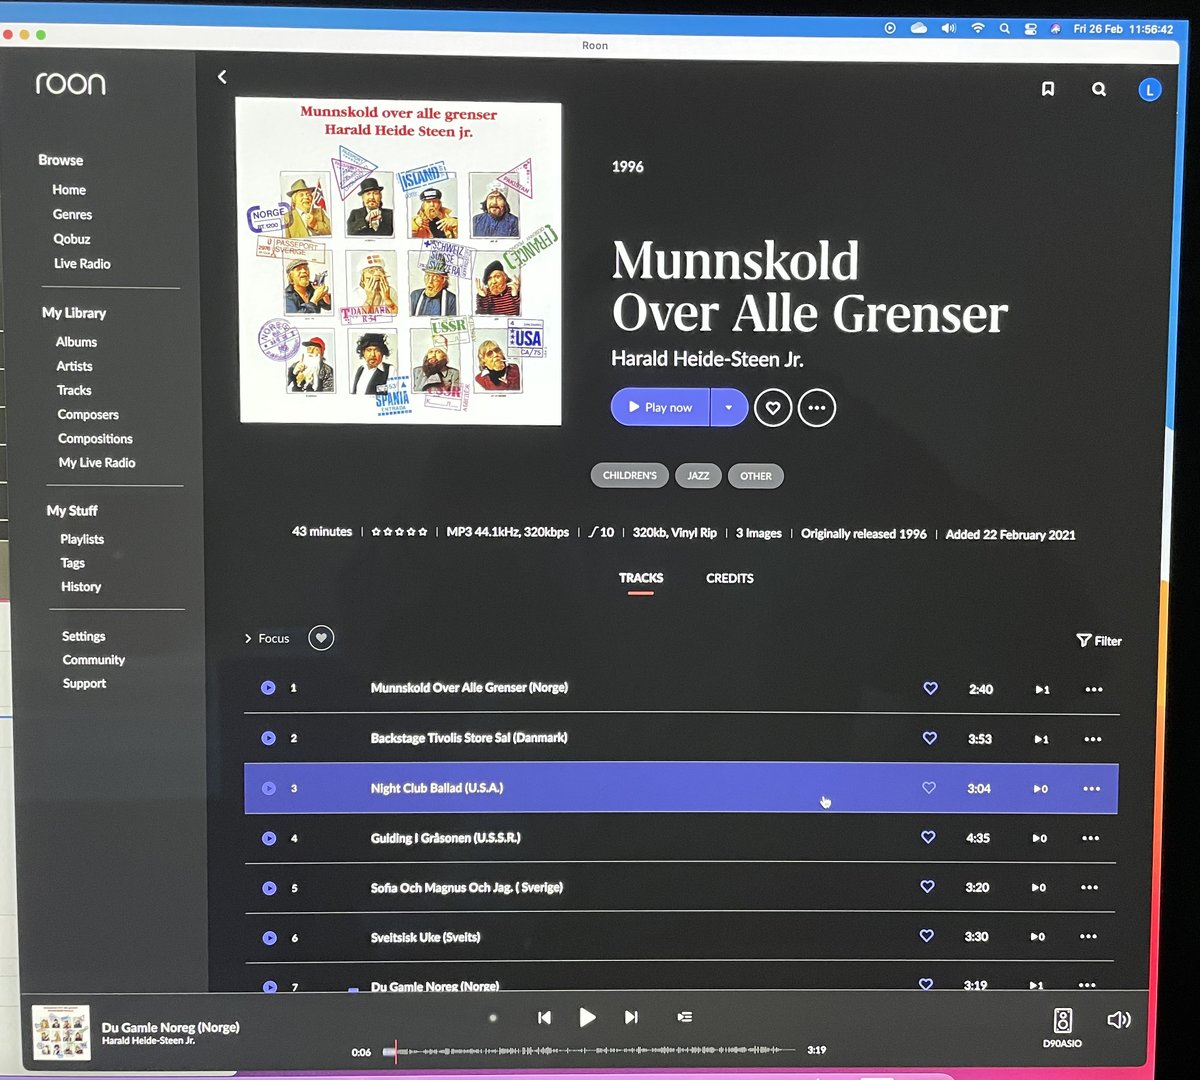Go back with the left chevron arrow
Viewport: 1200px width, 1080px height.
(x=222, y=77)
